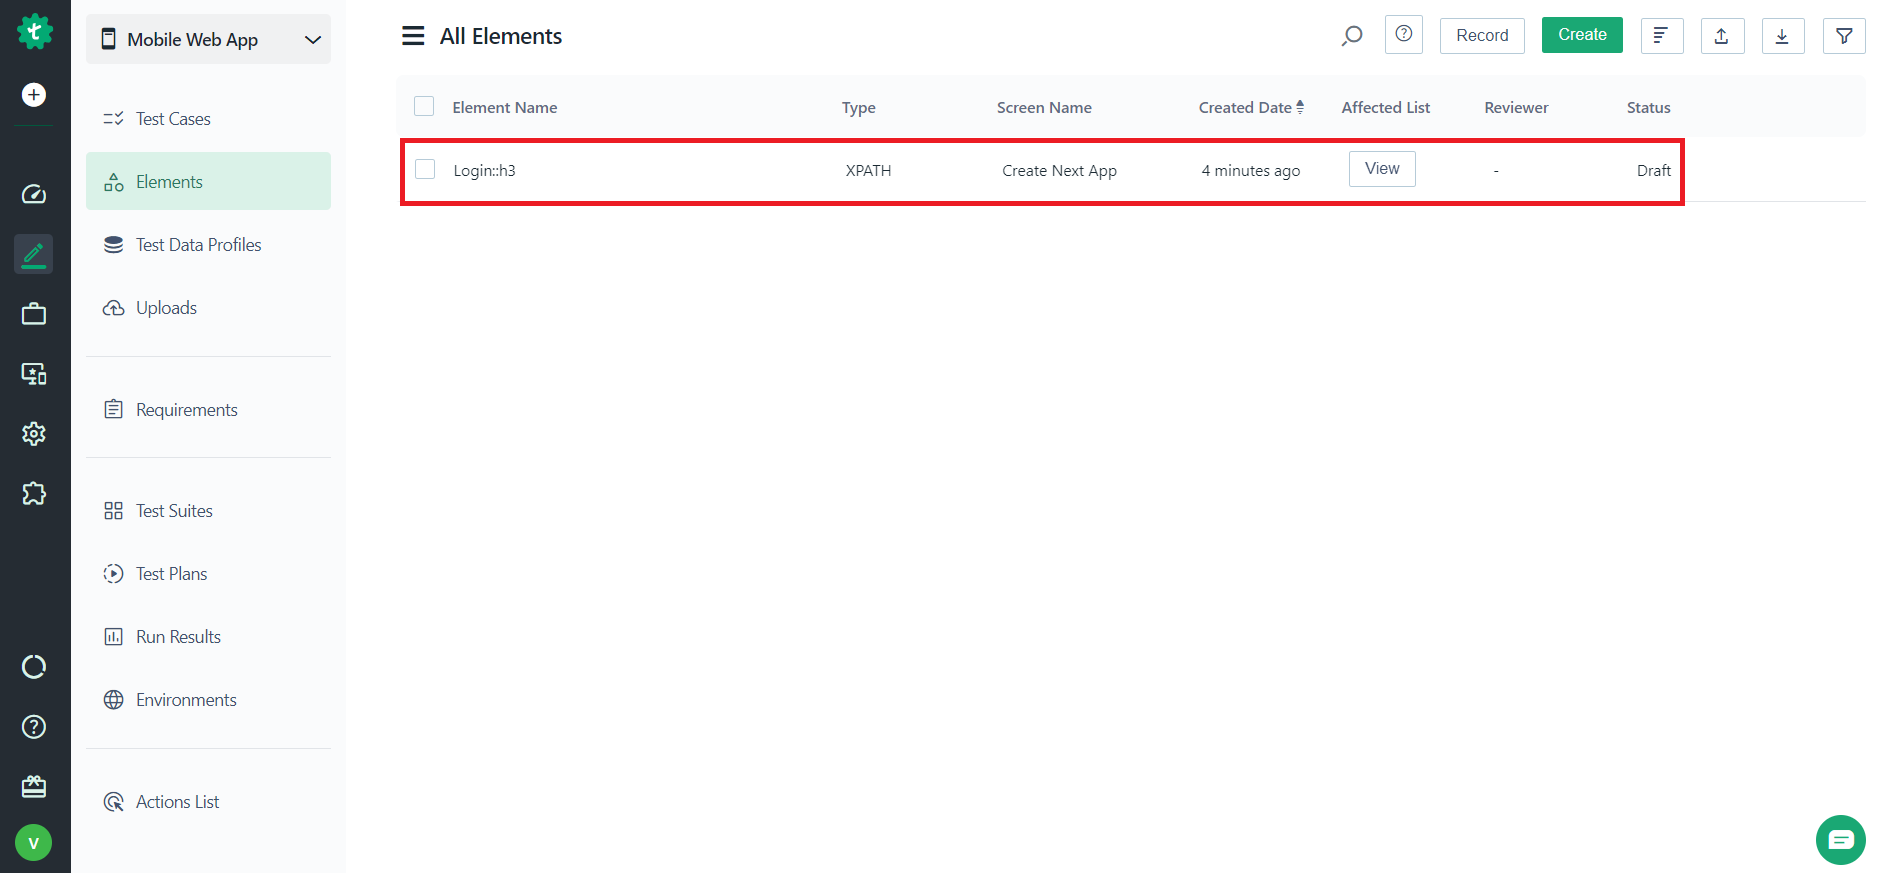Click the sort lines icon
Image resolution: width=1900 pixels, height=873 pixels.
(x=1662, y=36)
